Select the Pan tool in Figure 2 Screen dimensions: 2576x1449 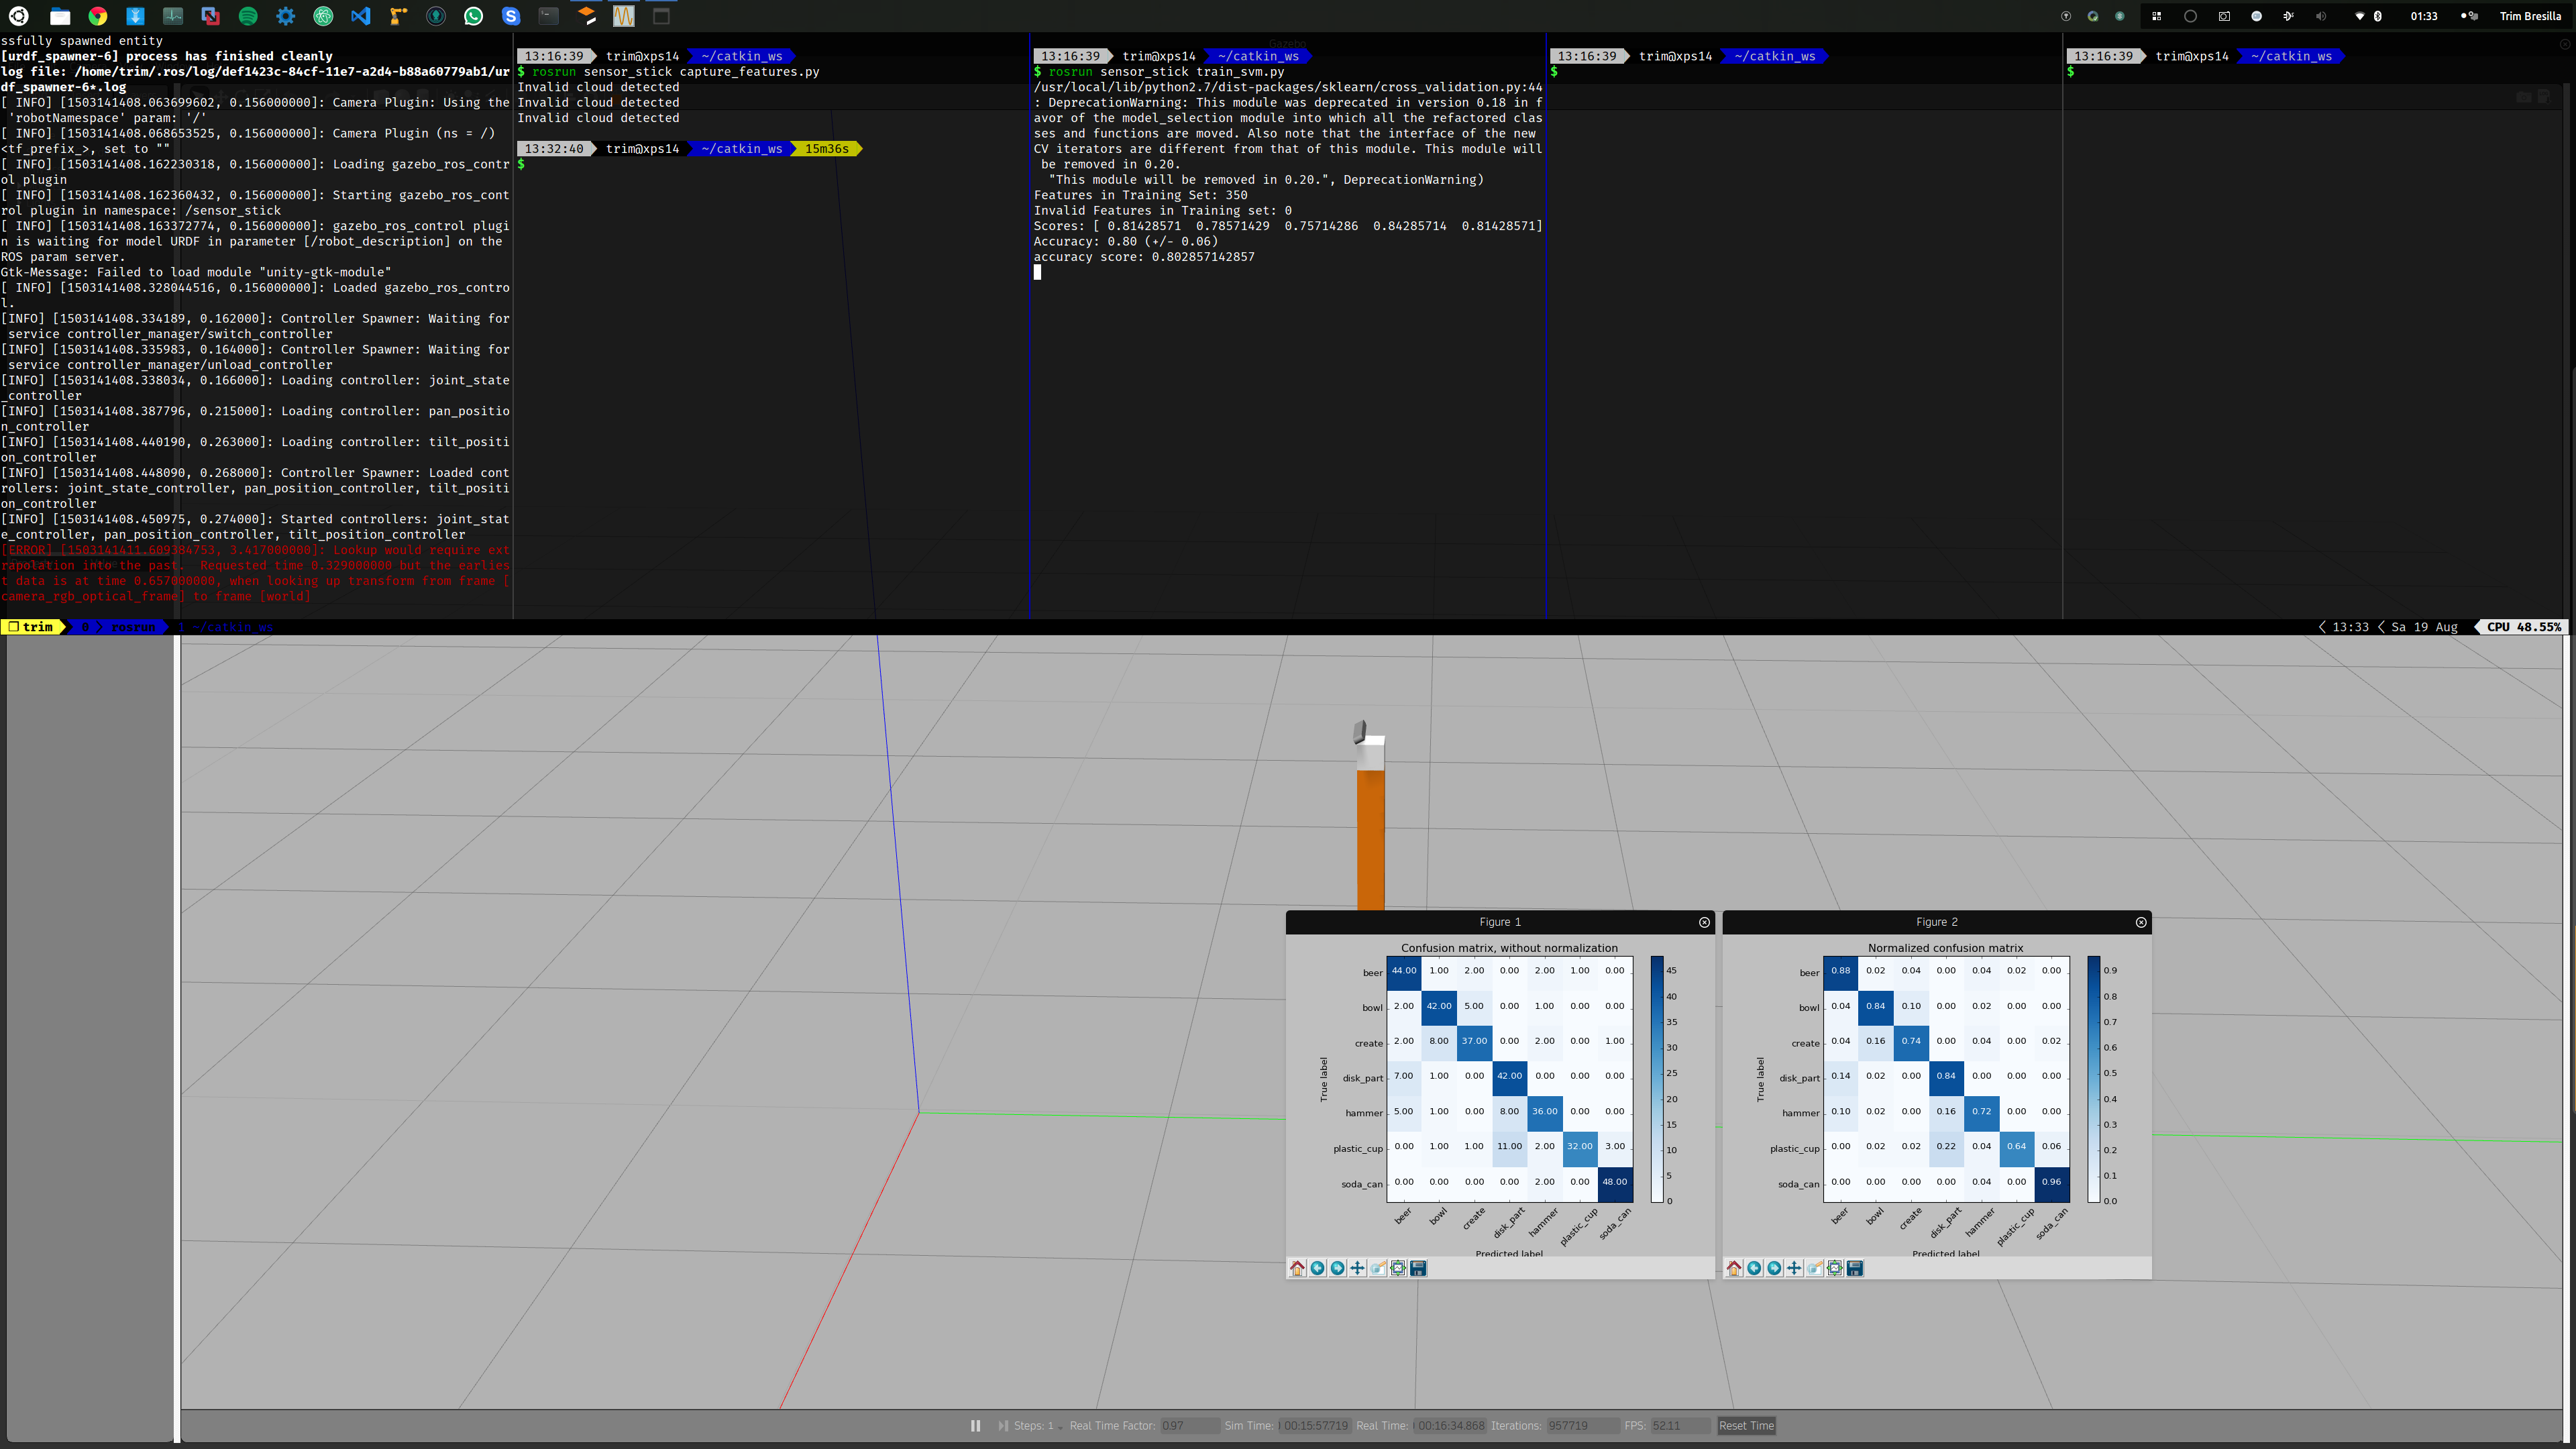coord(1794,1268)
